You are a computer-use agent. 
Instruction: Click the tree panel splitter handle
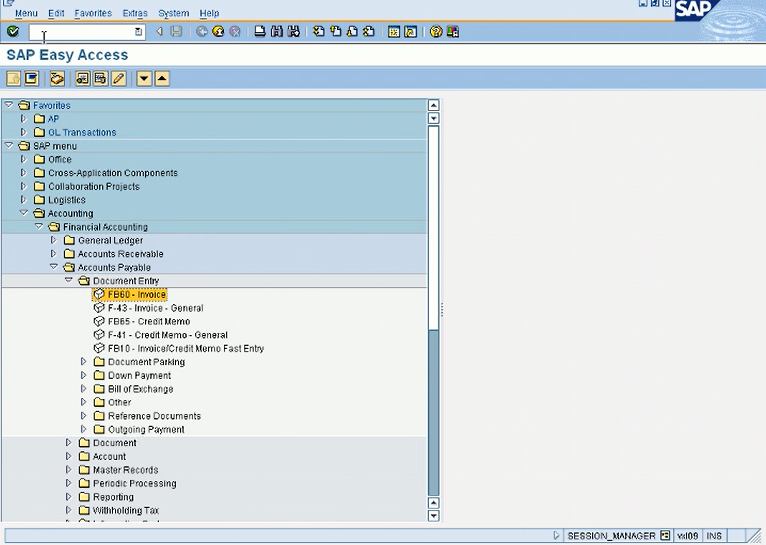point(442,310)
